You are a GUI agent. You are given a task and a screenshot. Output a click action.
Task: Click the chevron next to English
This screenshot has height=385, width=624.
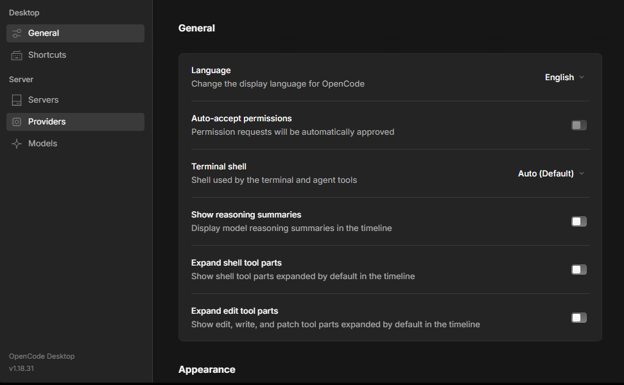tap(581, 77)
